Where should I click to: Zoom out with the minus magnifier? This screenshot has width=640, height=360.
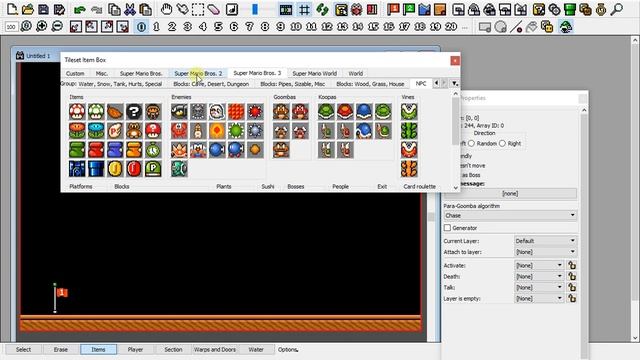tap(57, 27)
